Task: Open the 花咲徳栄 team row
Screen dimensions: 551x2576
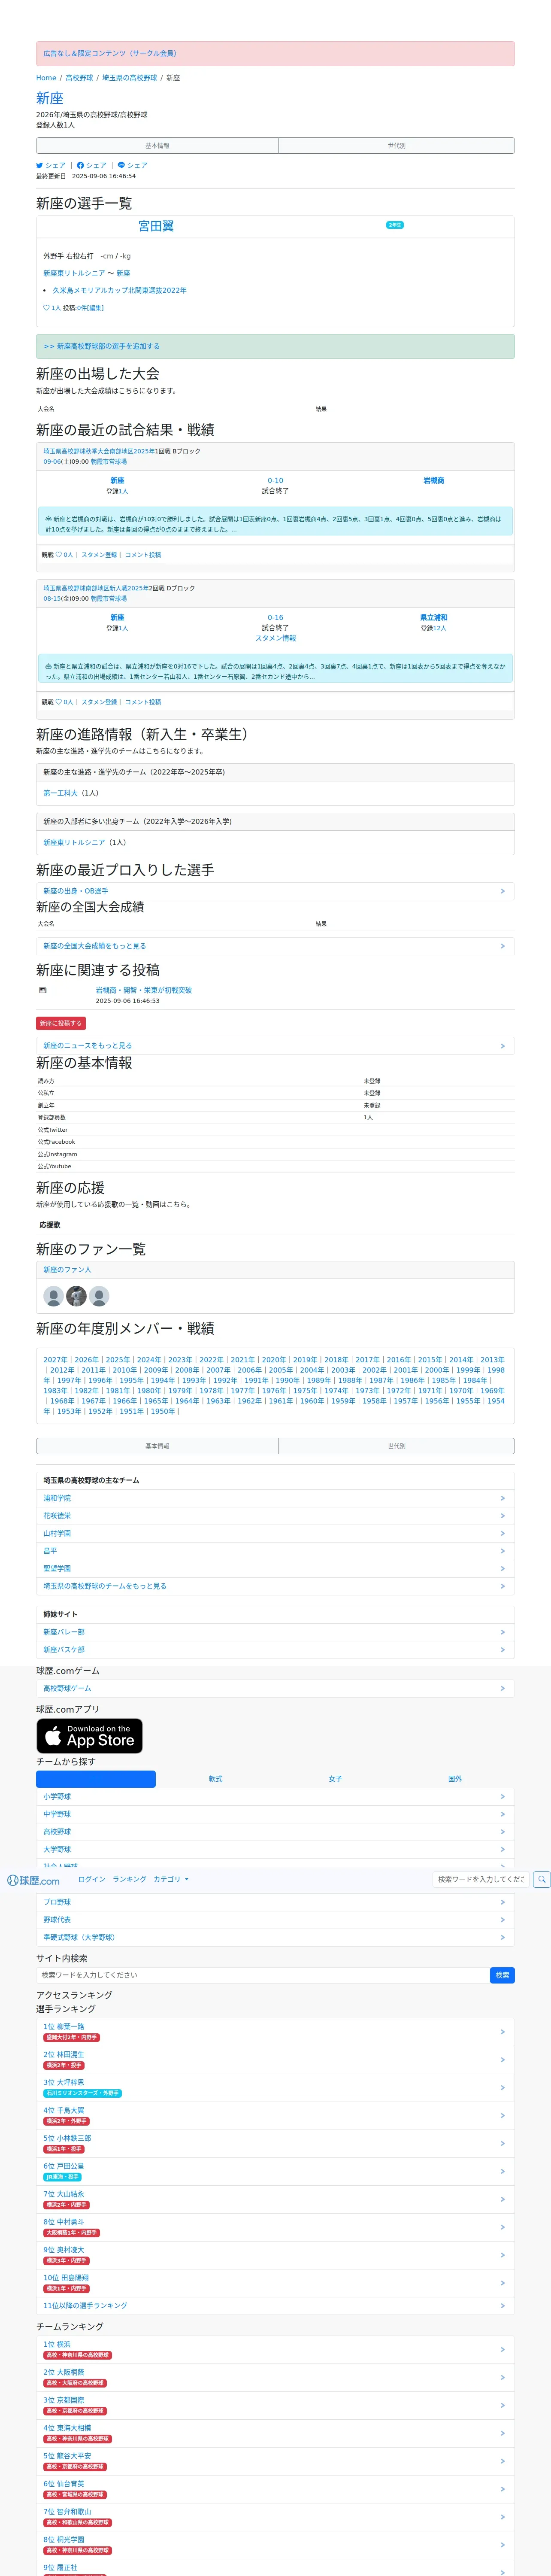Action: [x=275, y=1516]
